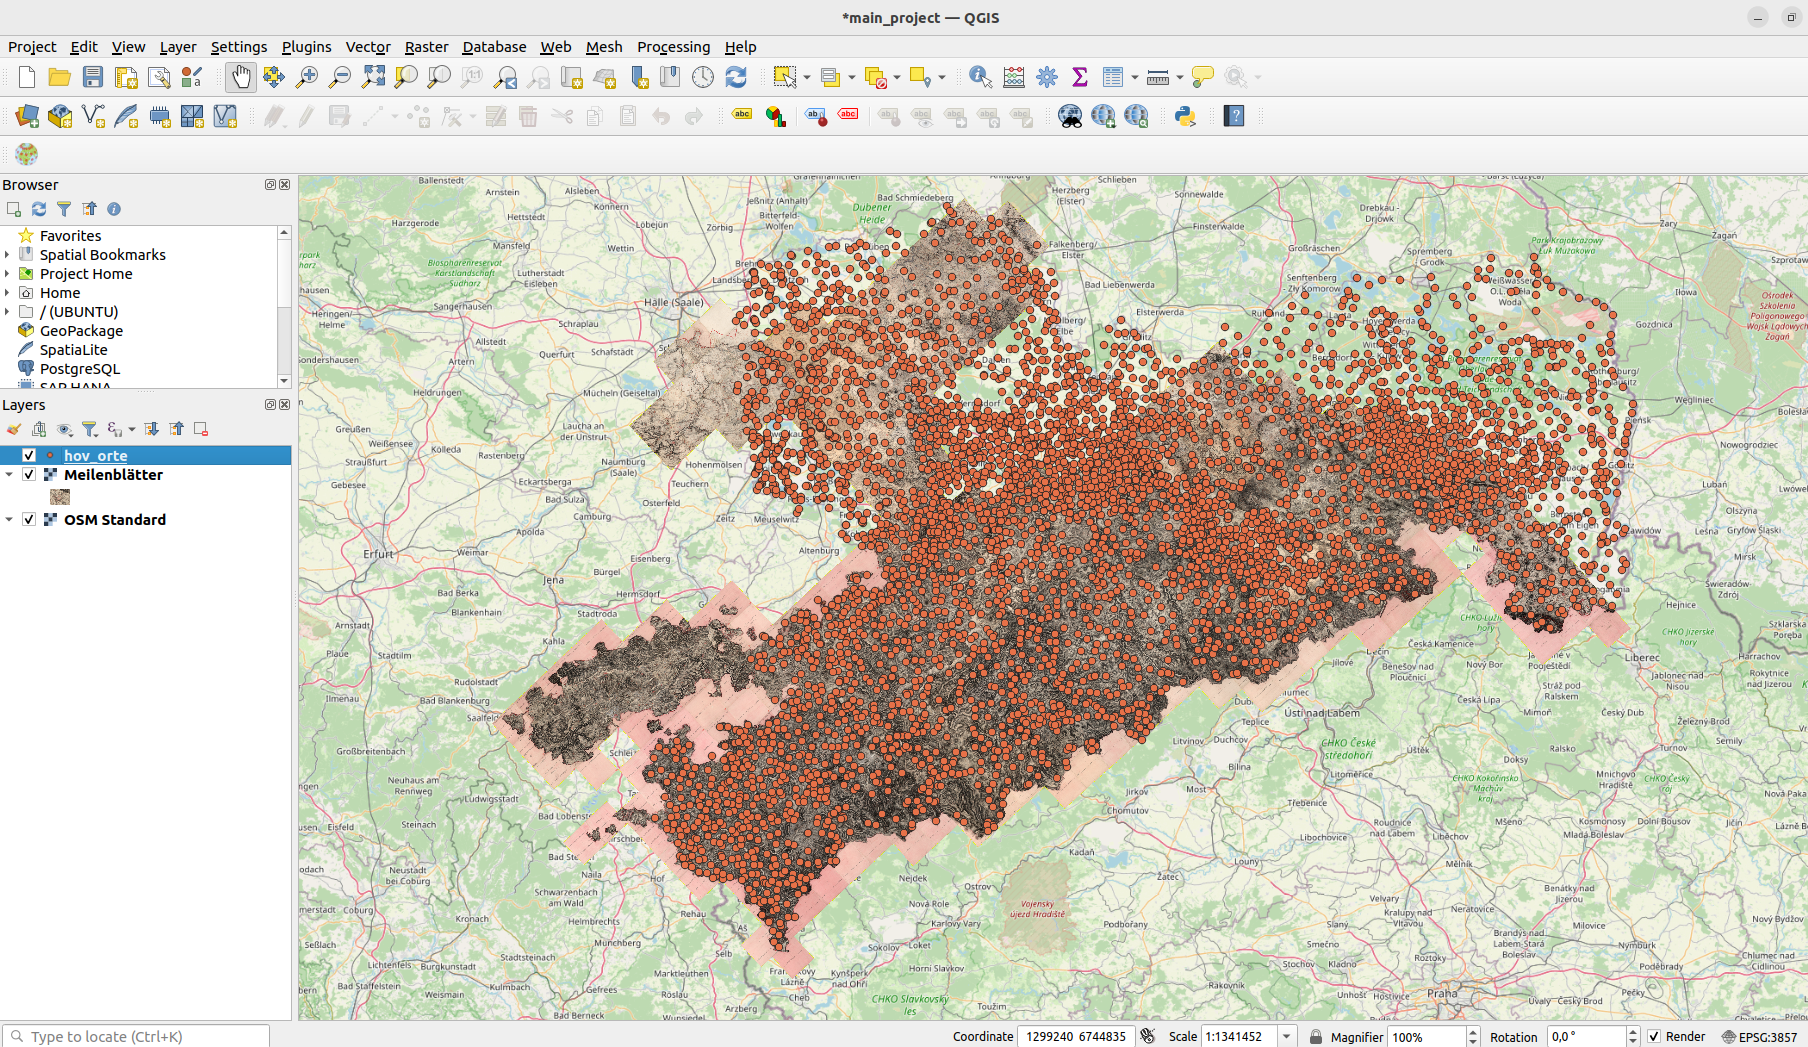
Task: Refresh the map canvas
Action: [736, 77]
